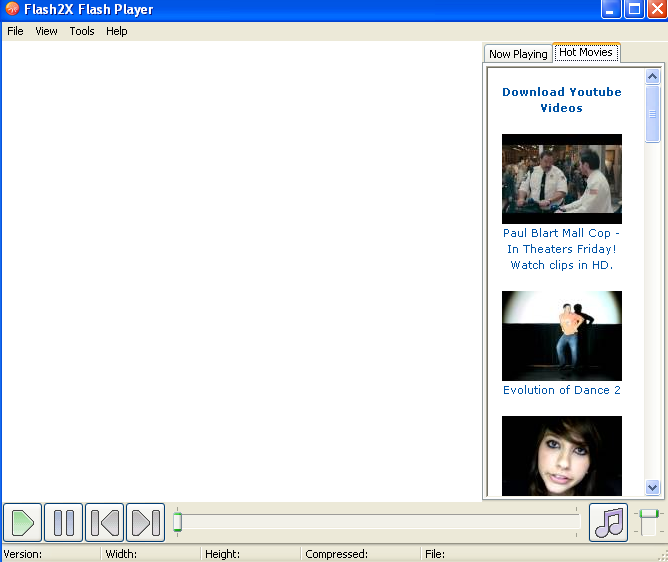
Task: Click the Height: status bar field
Action: [252, 554]
